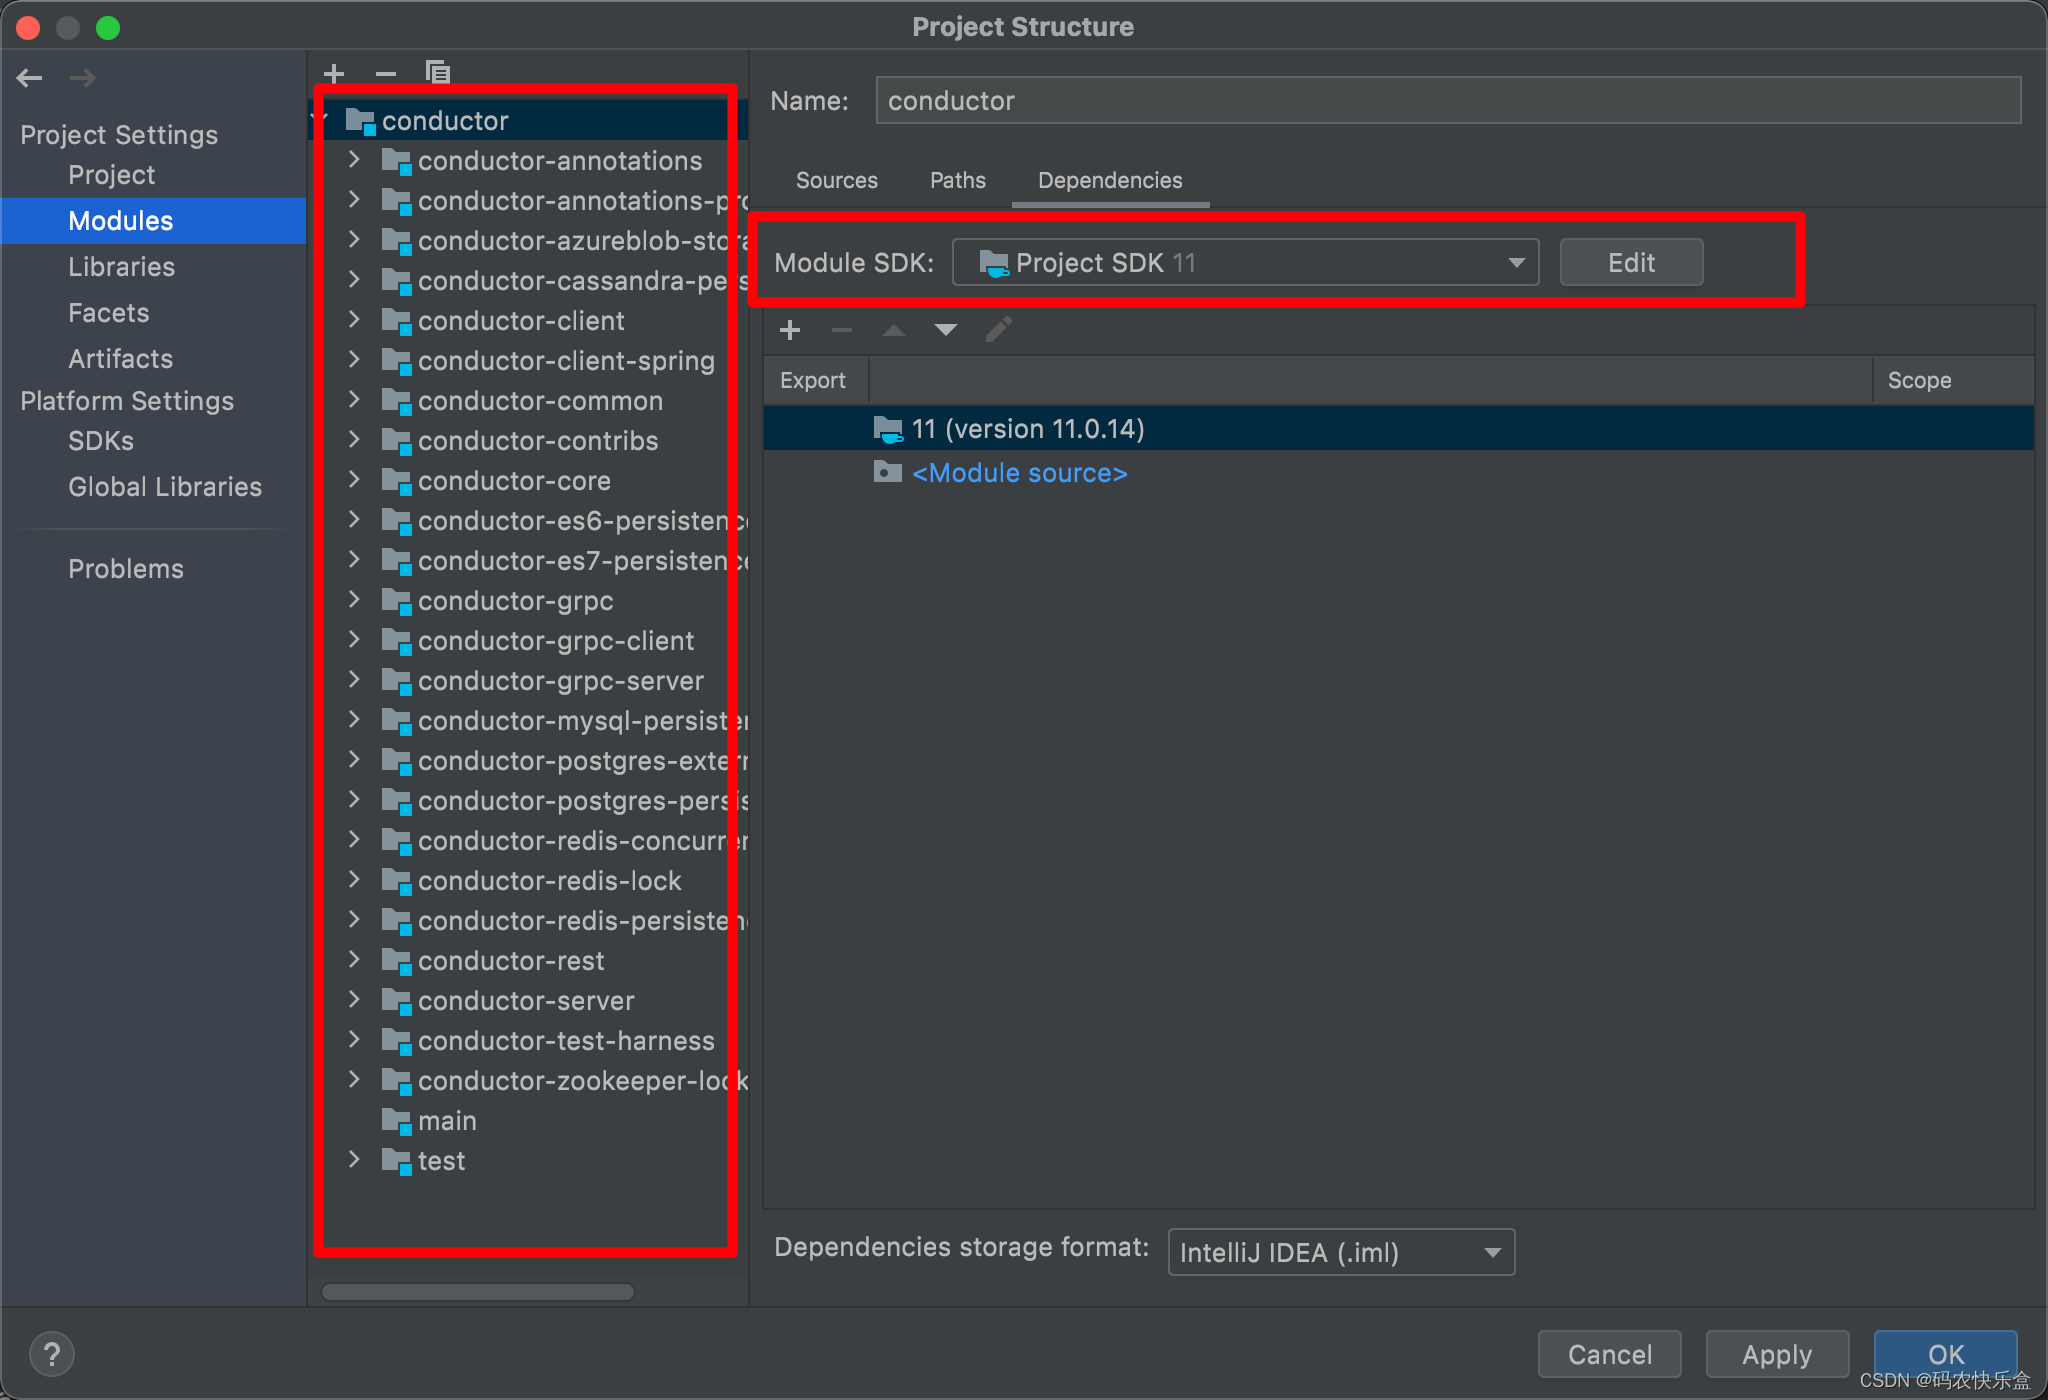
Task: Click the conductor-common folder icon
Action: coord(397,401)
